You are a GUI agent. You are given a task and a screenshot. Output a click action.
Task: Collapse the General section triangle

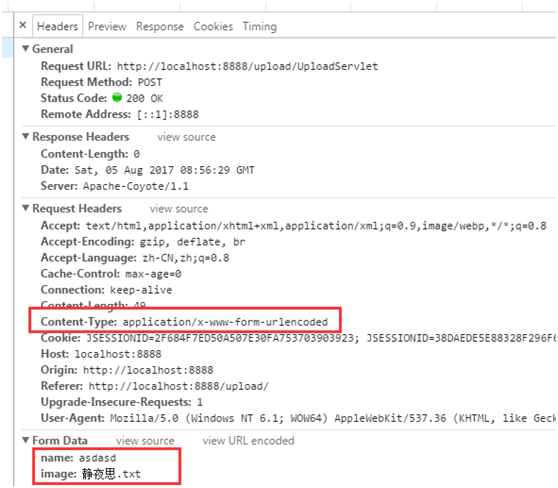pos(26,48)
